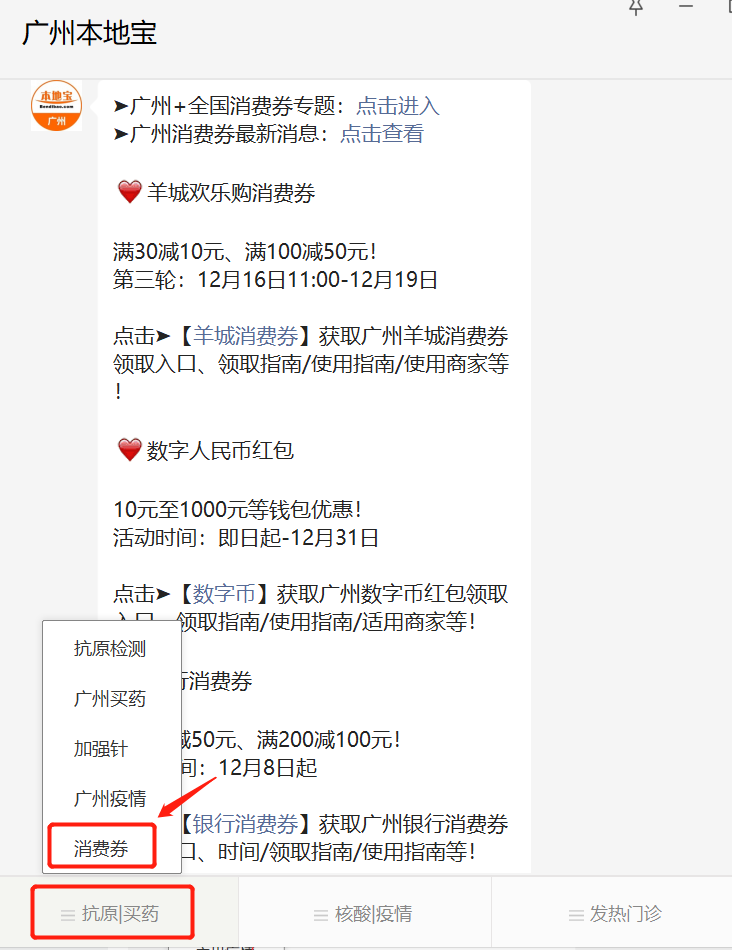Click the red heart before 数字人民币红包
The width and height of the screenshot is (732, 950).
coord(129,450)
